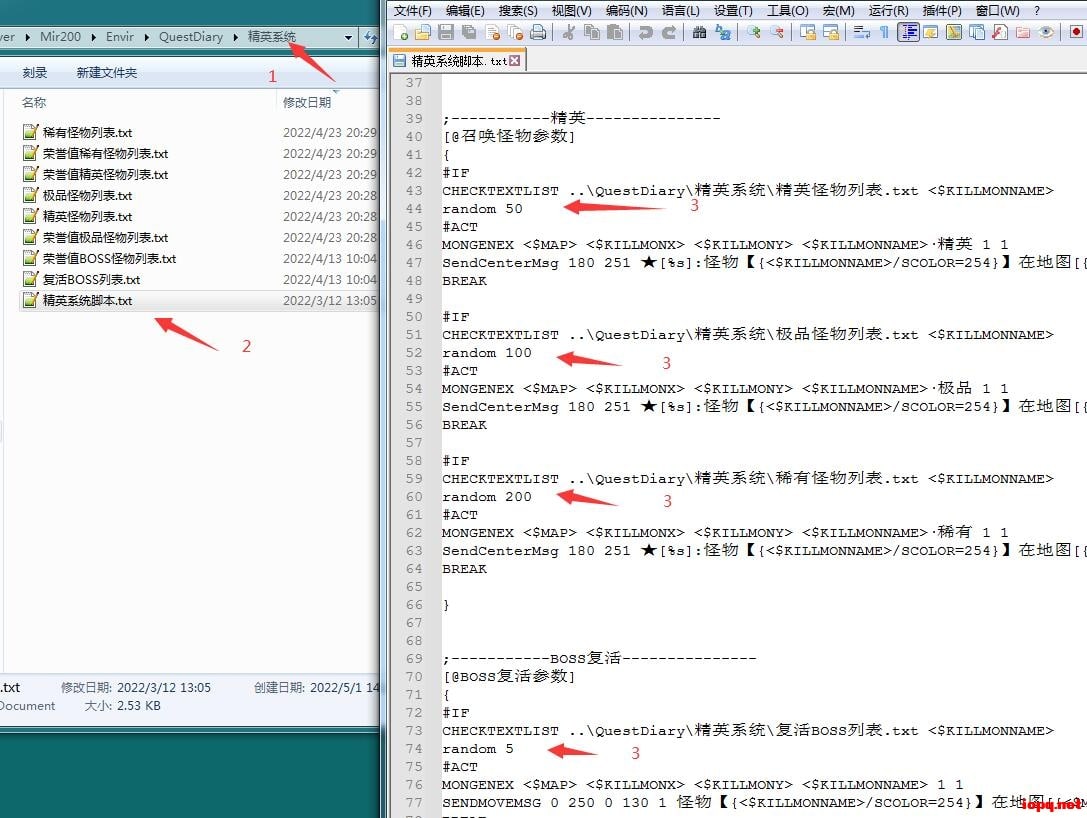Click the 新建文件夹 button
The height and width of the screenshot is (818, 1087).
click(x=107, y=73)
